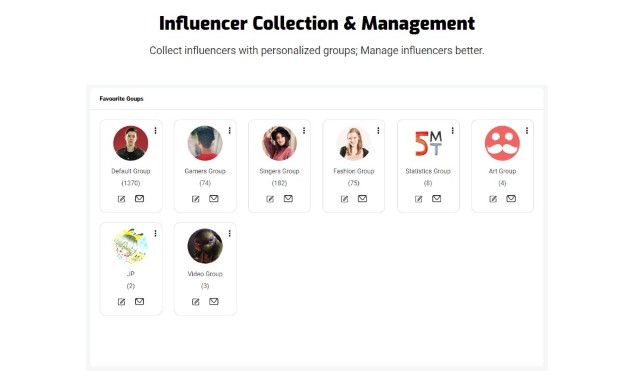The height and width of the screenshot is (378, 640).
Task: Open more options for Art Group
Action: pos(527,130)
